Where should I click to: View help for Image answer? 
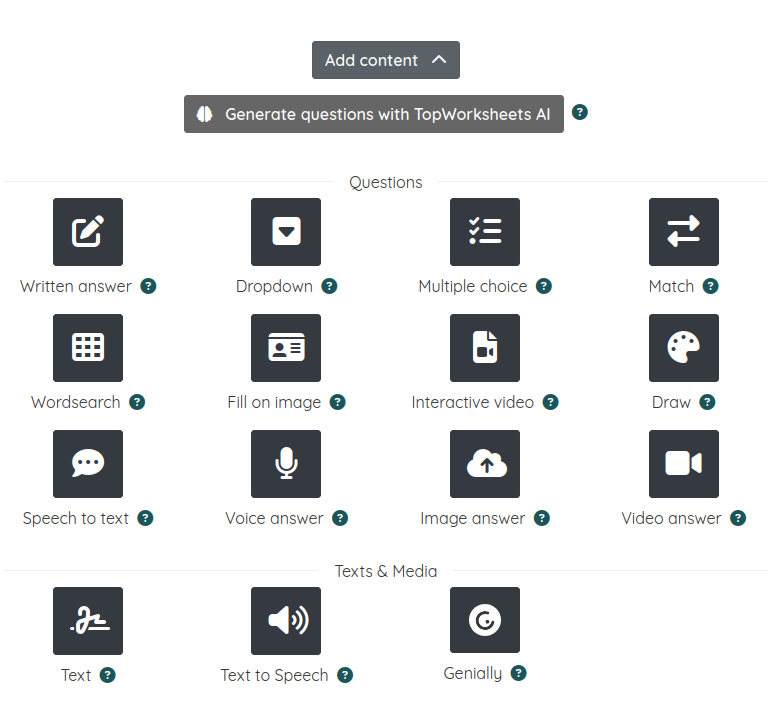(542, 518)
